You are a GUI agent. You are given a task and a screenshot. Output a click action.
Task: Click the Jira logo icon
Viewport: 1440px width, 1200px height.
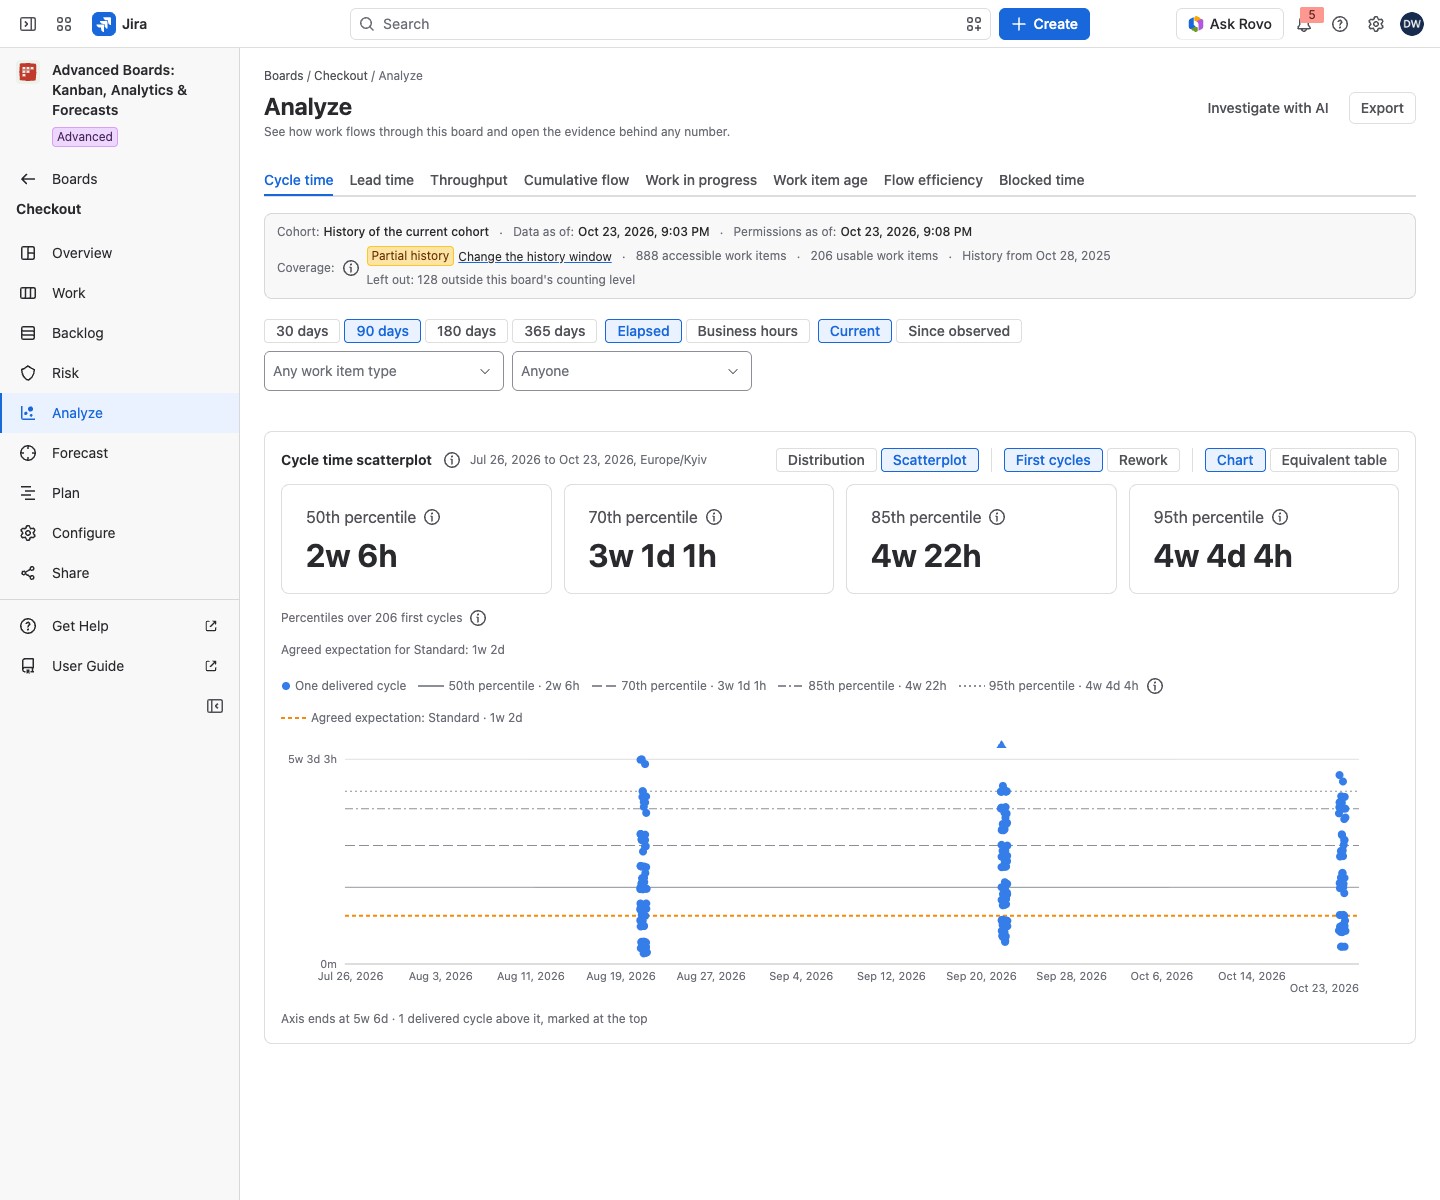(x=103, y=24)
